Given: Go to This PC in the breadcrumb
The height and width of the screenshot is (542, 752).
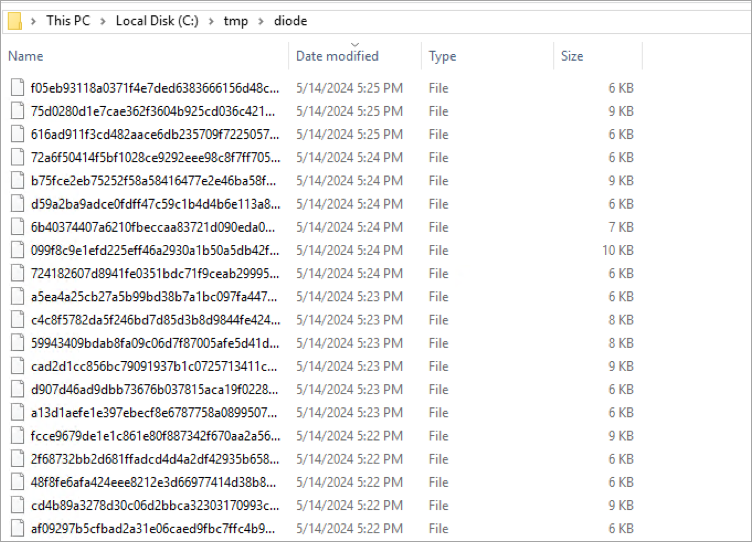Looking at the screenshot, I should (x=68, y=21).
